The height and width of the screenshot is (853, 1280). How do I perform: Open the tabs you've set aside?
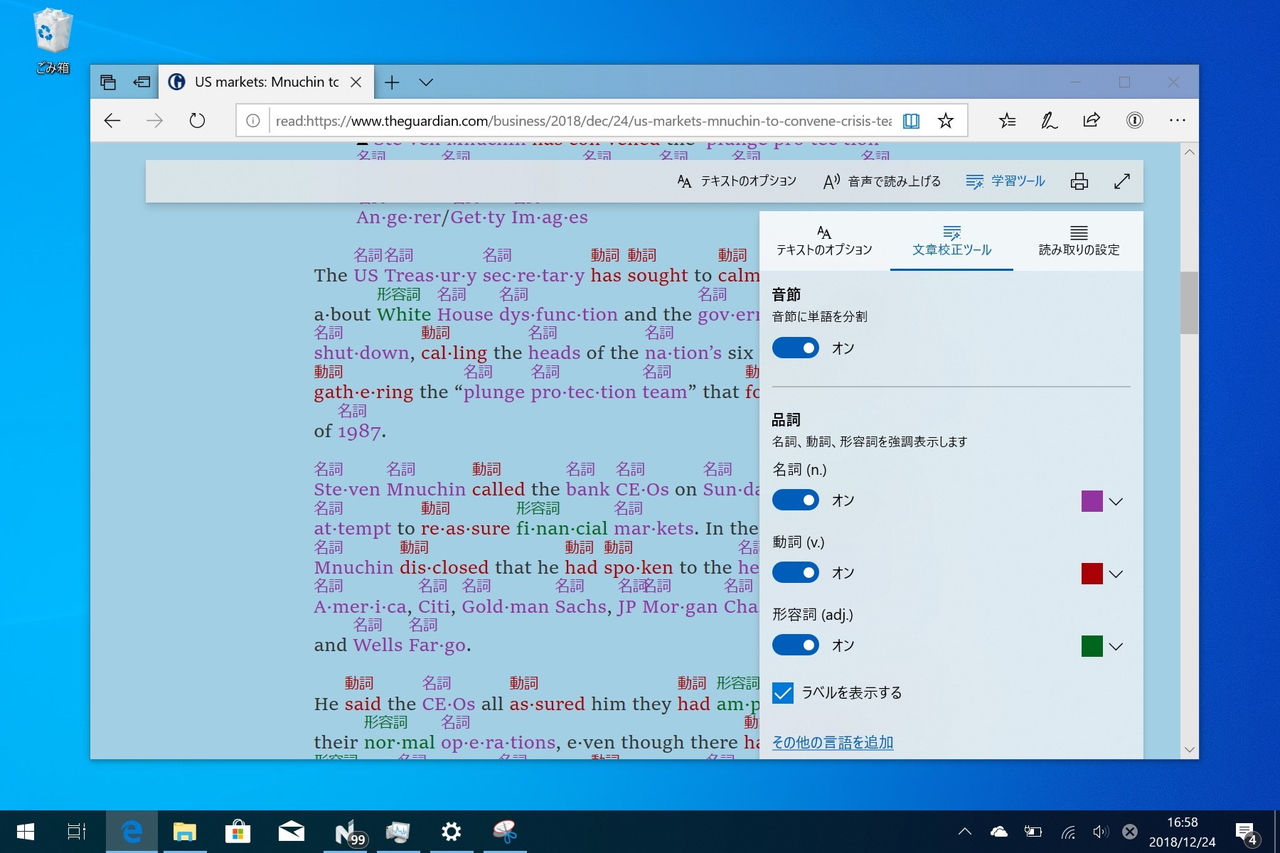108,82
